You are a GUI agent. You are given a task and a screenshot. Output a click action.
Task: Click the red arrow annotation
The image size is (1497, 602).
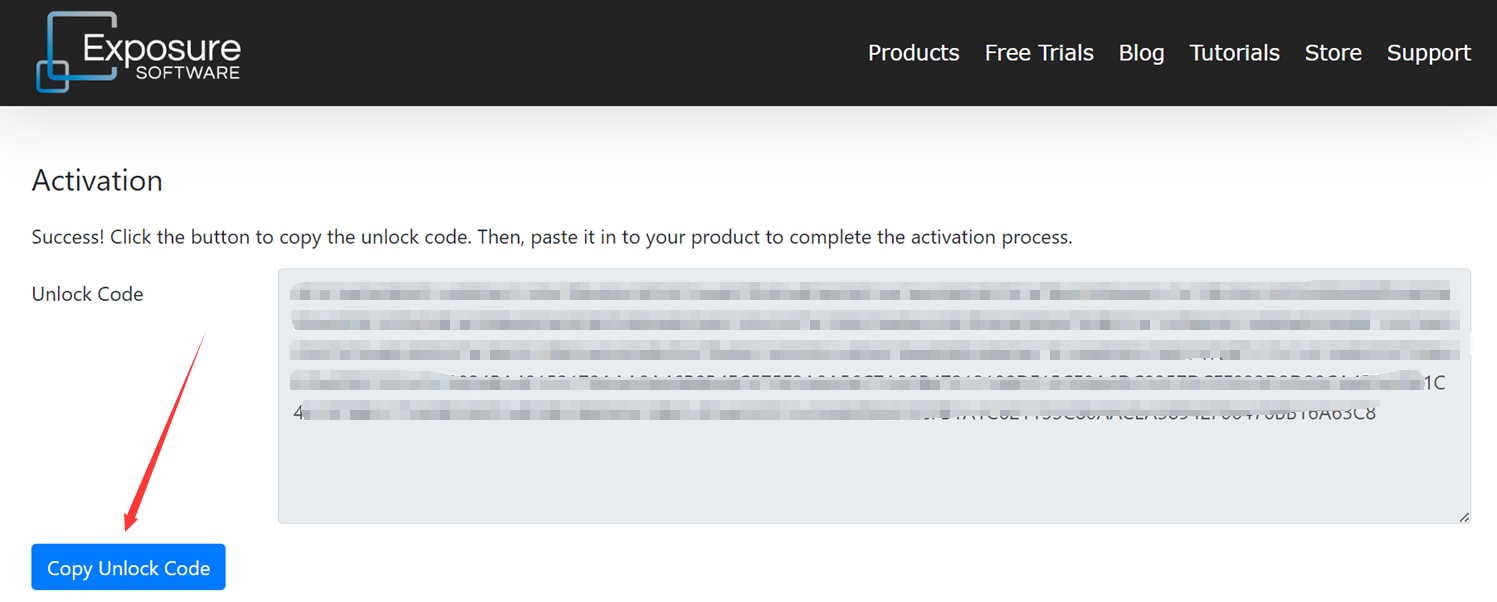tap(165, 430)
